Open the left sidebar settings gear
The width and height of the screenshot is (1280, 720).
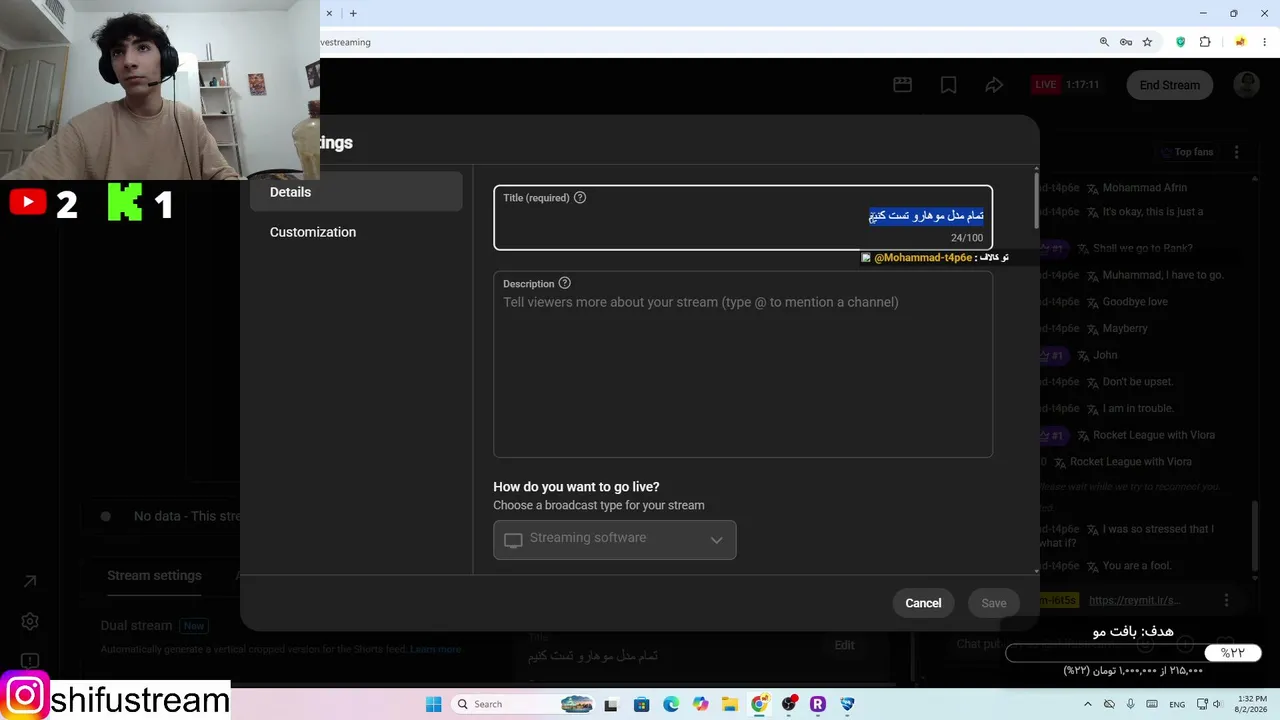click(30, 621)
